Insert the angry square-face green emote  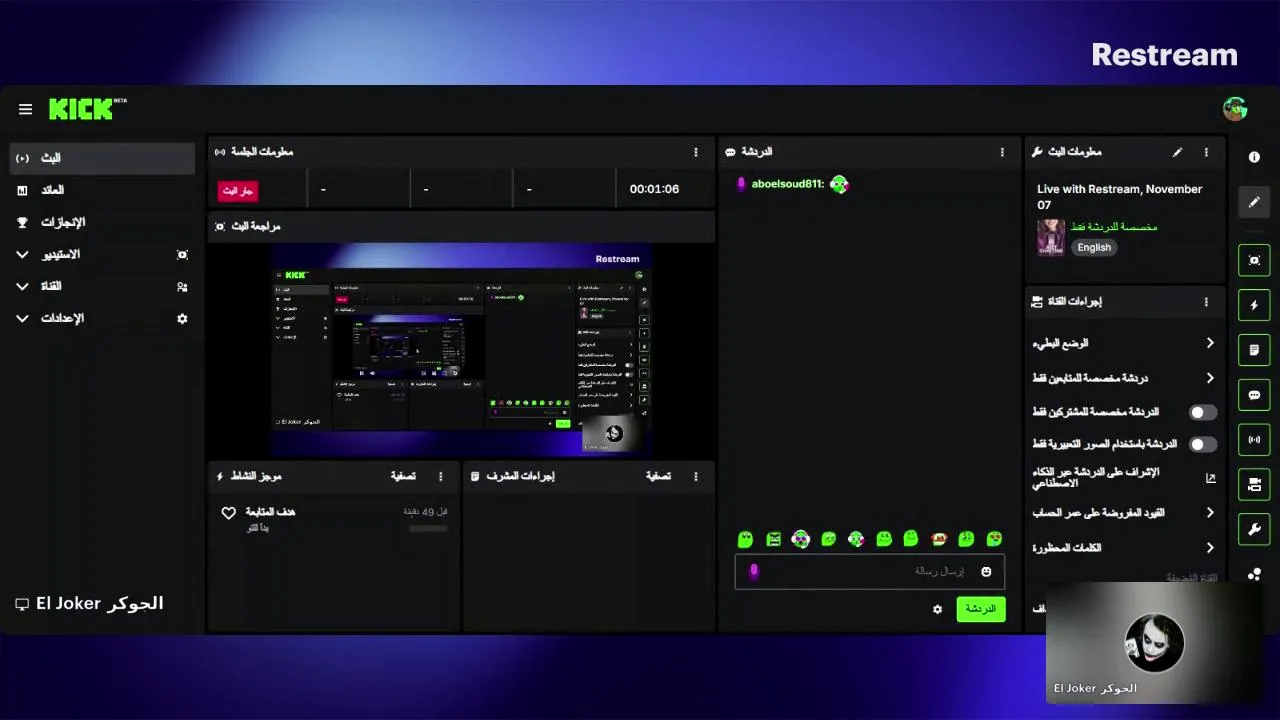tap(773, 539)
